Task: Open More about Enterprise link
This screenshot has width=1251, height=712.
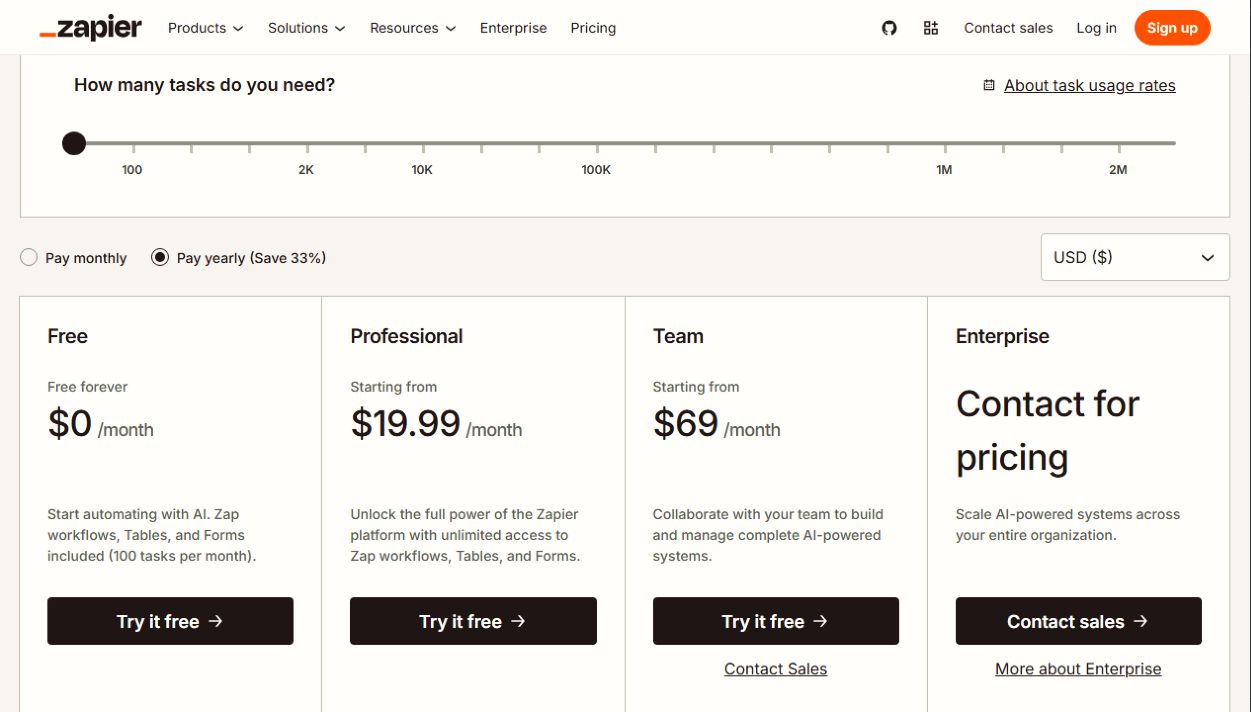Action: (x=1078, y=669)
